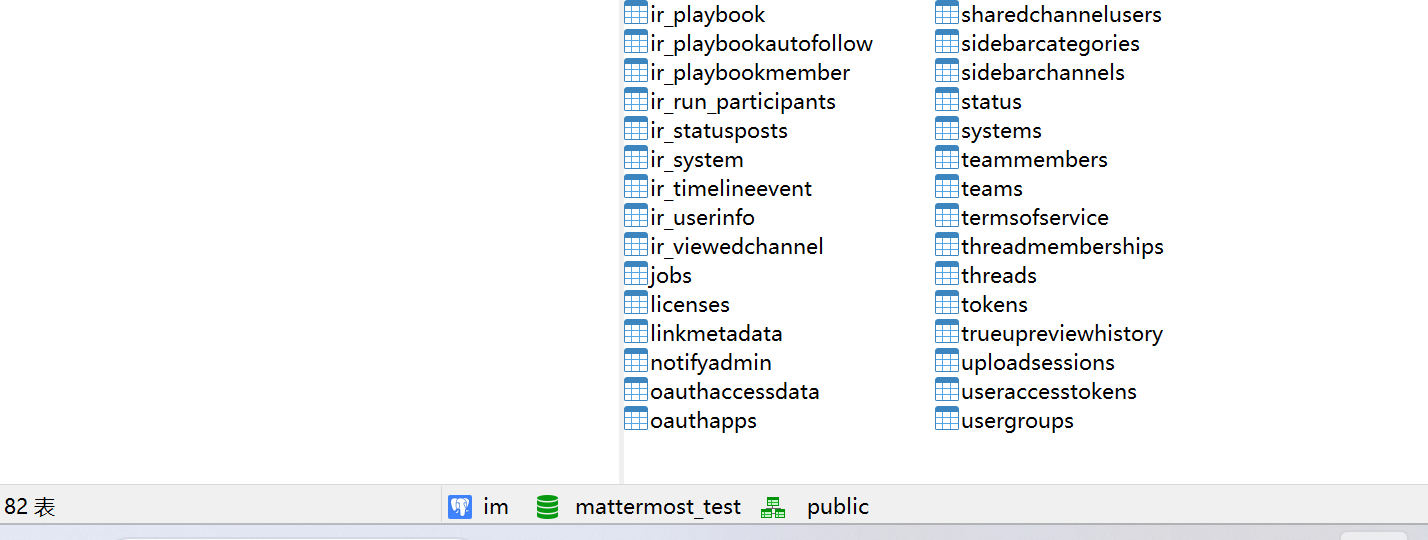Click the table icon beside oauthapps
This screenshot has height=540, width=1428.
point(635,419)
